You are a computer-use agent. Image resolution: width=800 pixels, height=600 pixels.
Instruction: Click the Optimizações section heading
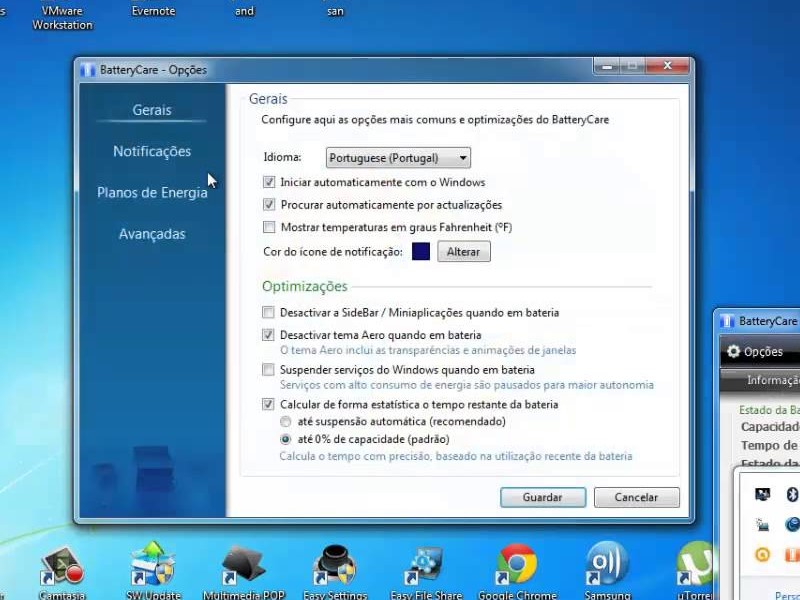click(x=305, y=286)
